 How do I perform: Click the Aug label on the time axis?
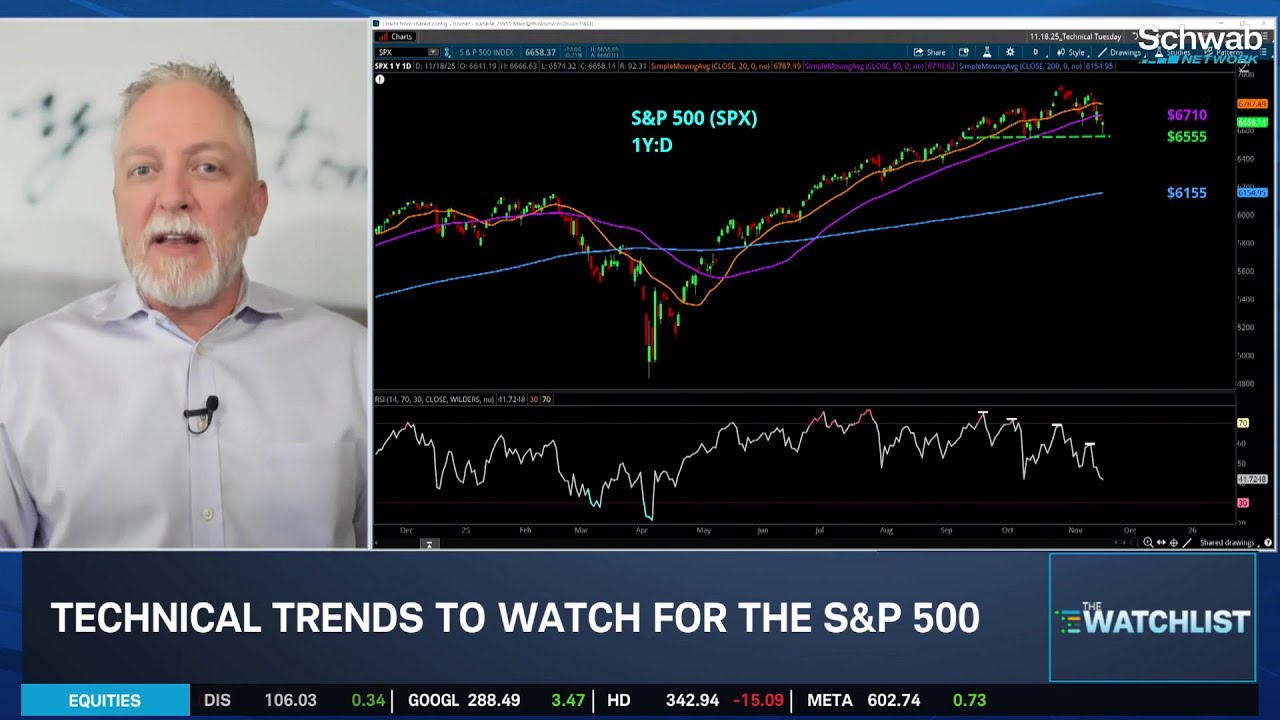coord(886,530)
